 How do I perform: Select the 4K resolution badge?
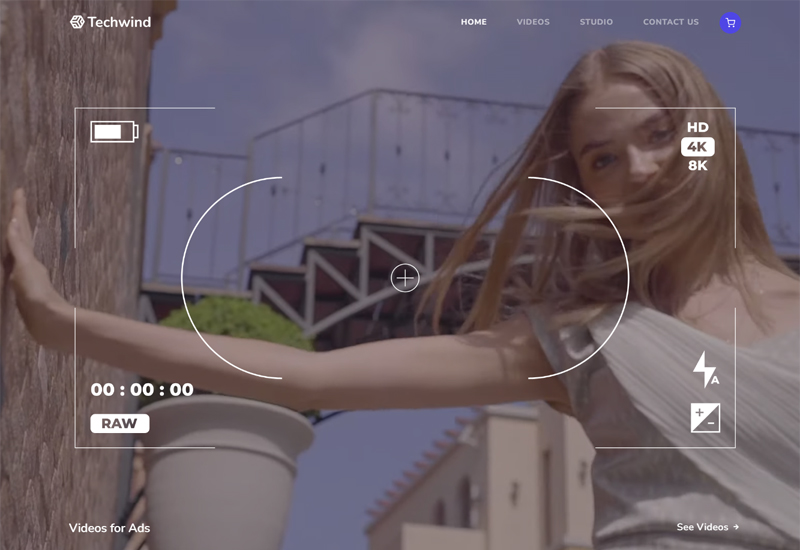[697, 147]
